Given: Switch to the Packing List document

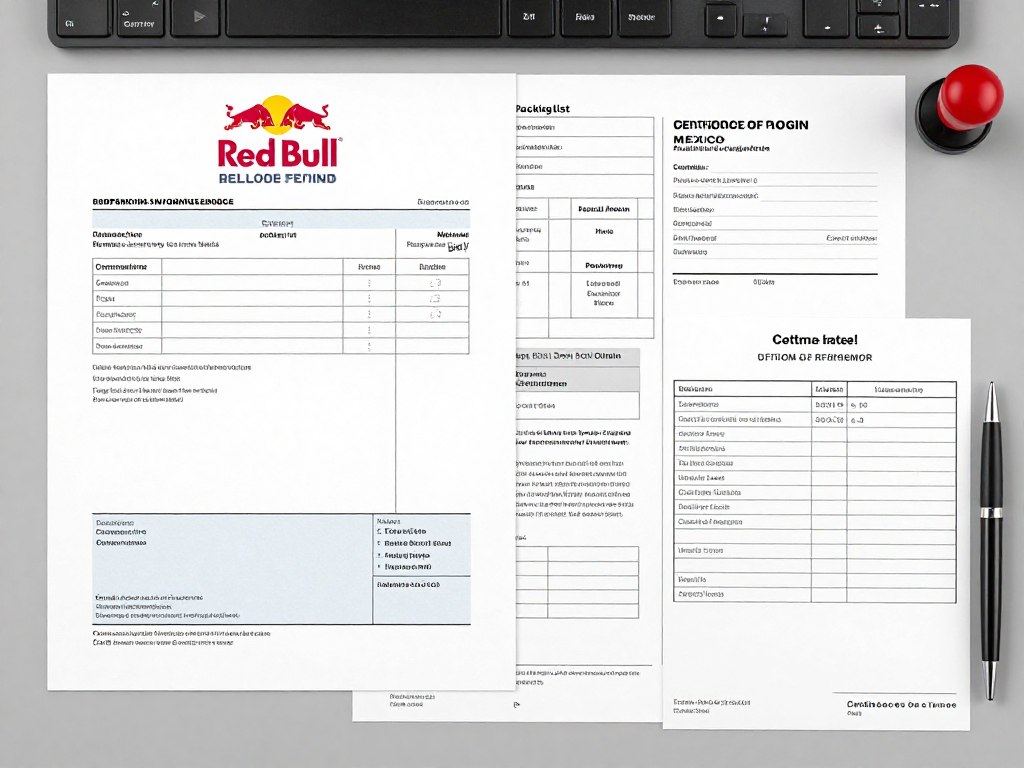Looking at the screenshot, I should point(545,107).
